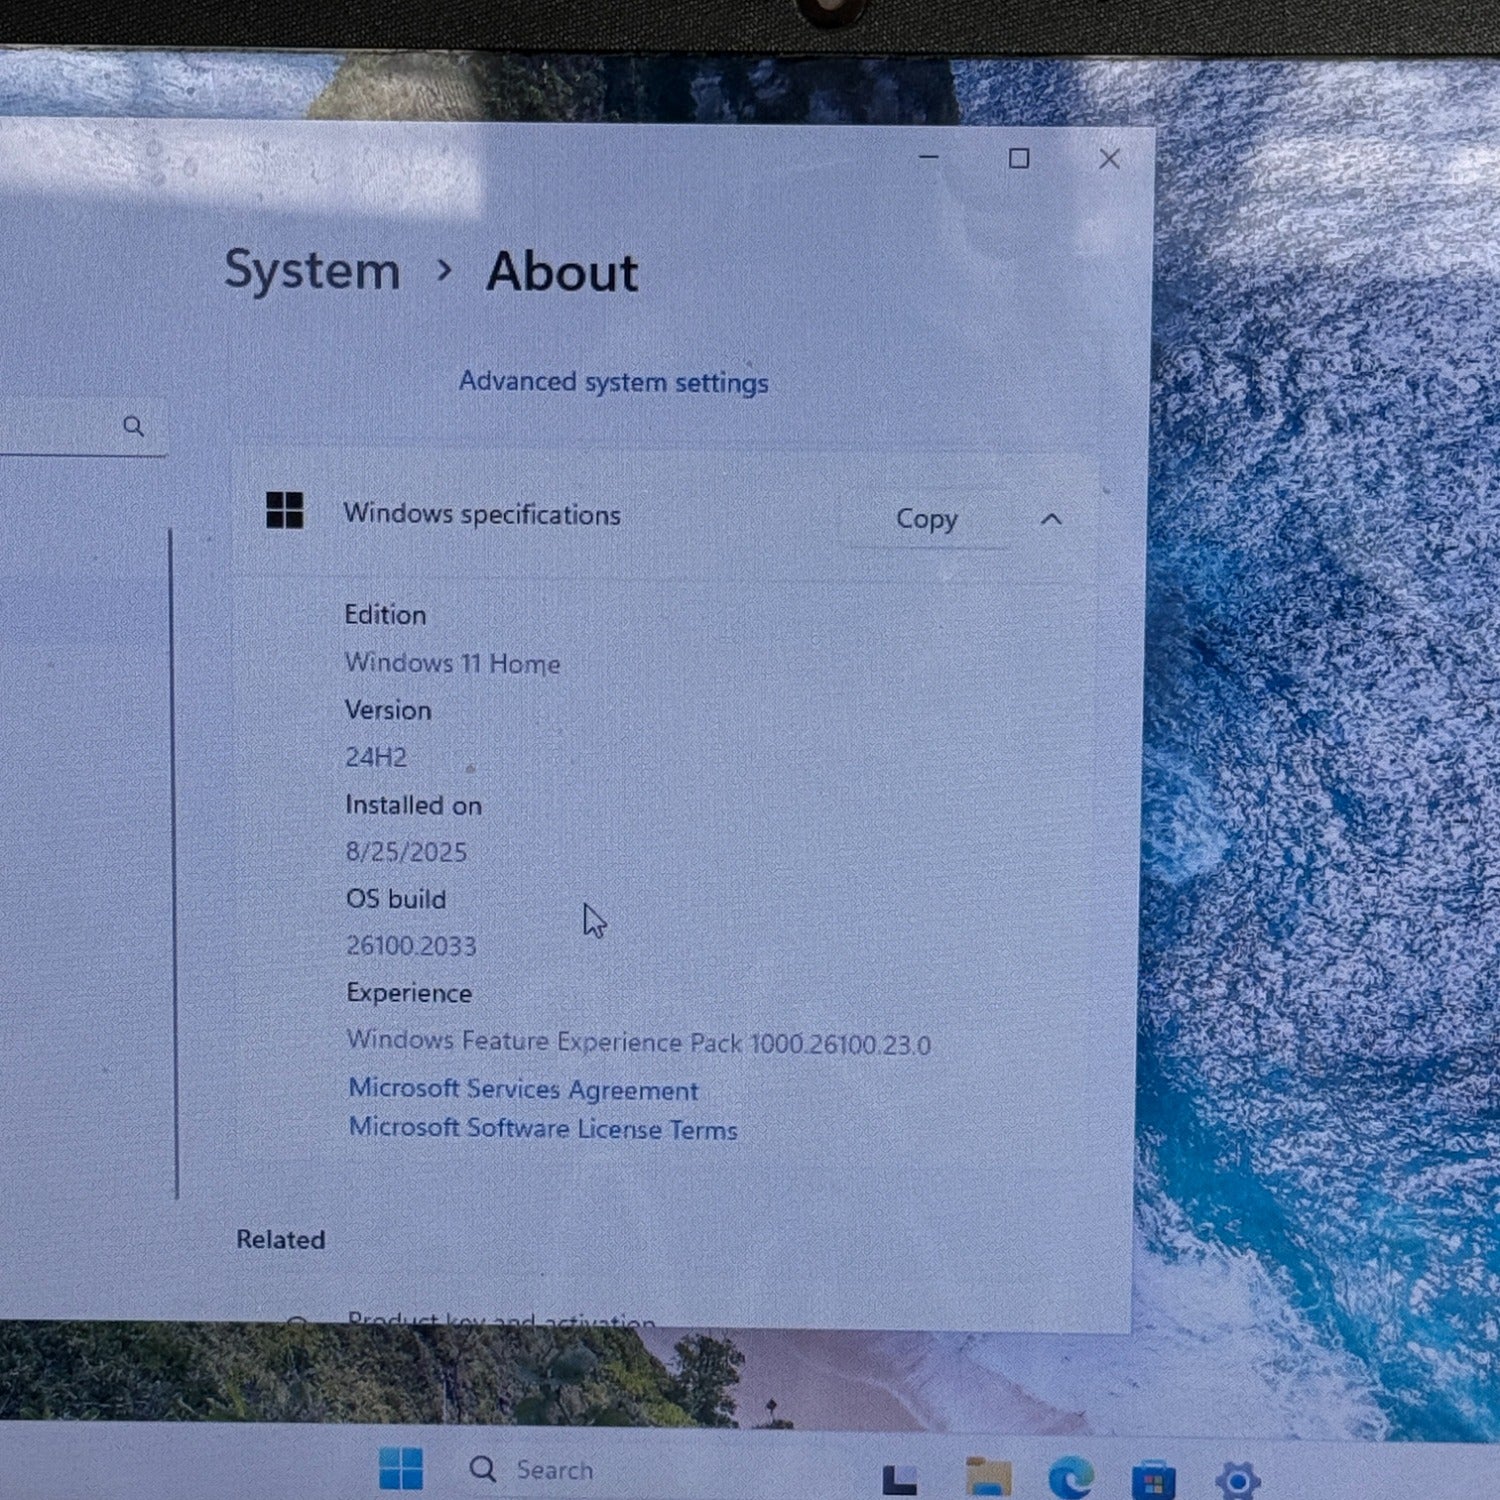Open Microsoft Software License Terms link
Viewport: 1500px width, 1500px height.
[543, 1128]
